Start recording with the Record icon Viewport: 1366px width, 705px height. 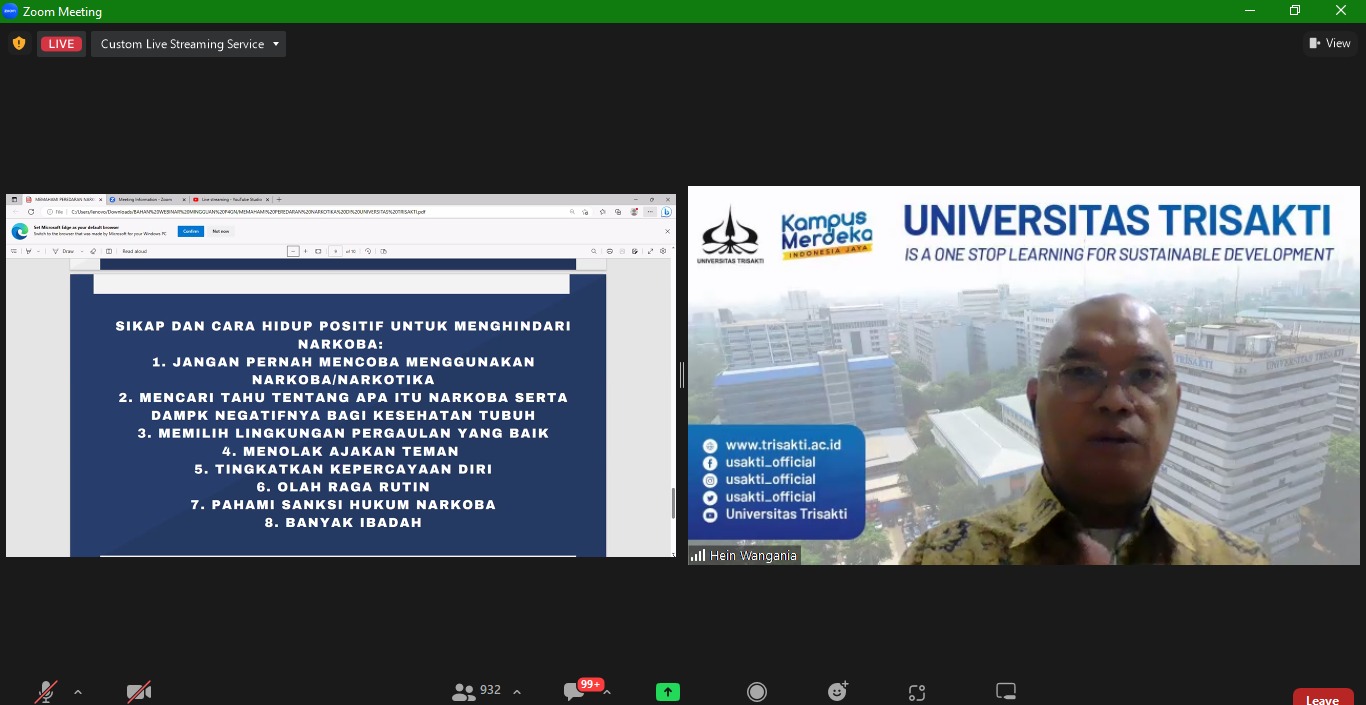coord(757,691)
